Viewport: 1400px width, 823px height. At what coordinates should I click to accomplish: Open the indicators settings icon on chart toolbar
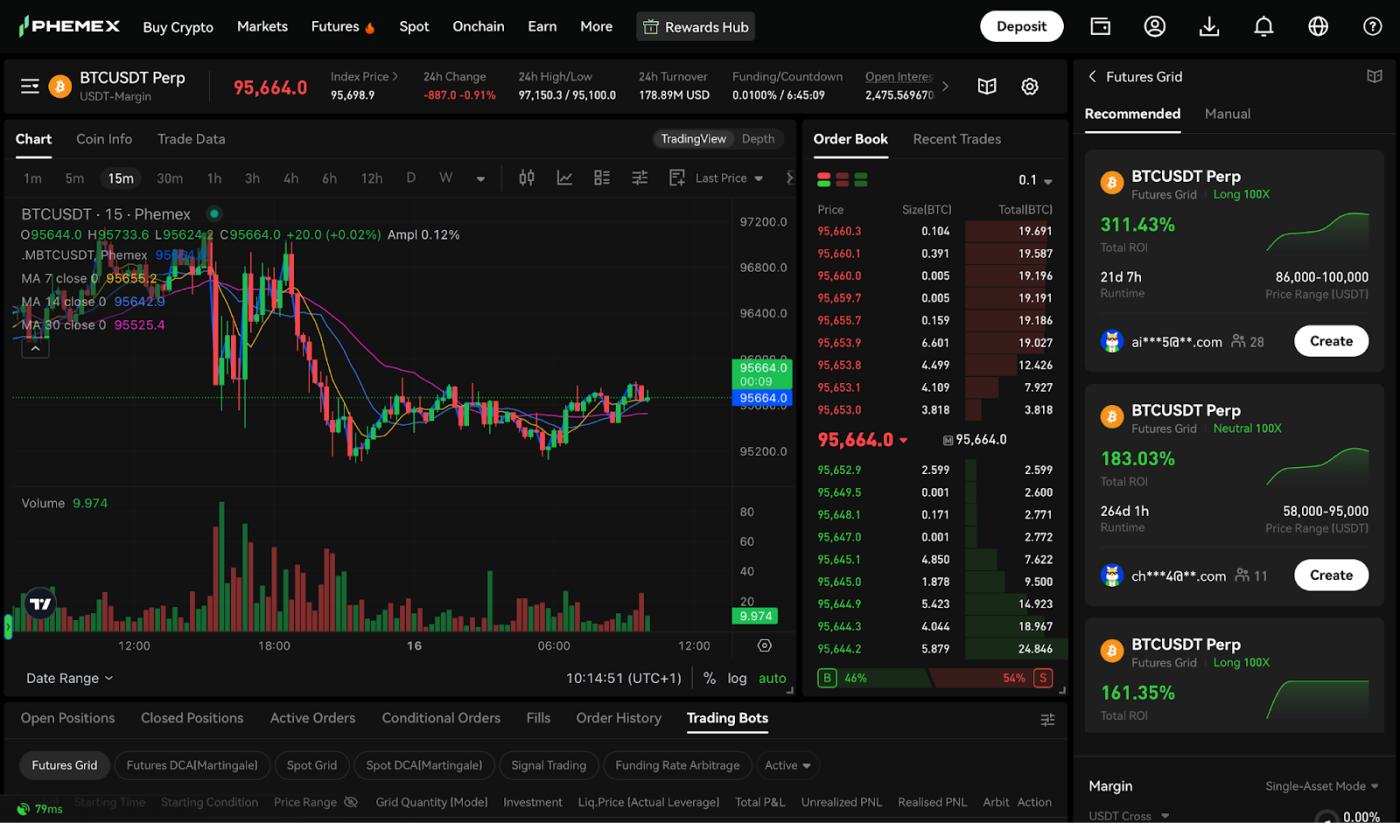(526, 177)
